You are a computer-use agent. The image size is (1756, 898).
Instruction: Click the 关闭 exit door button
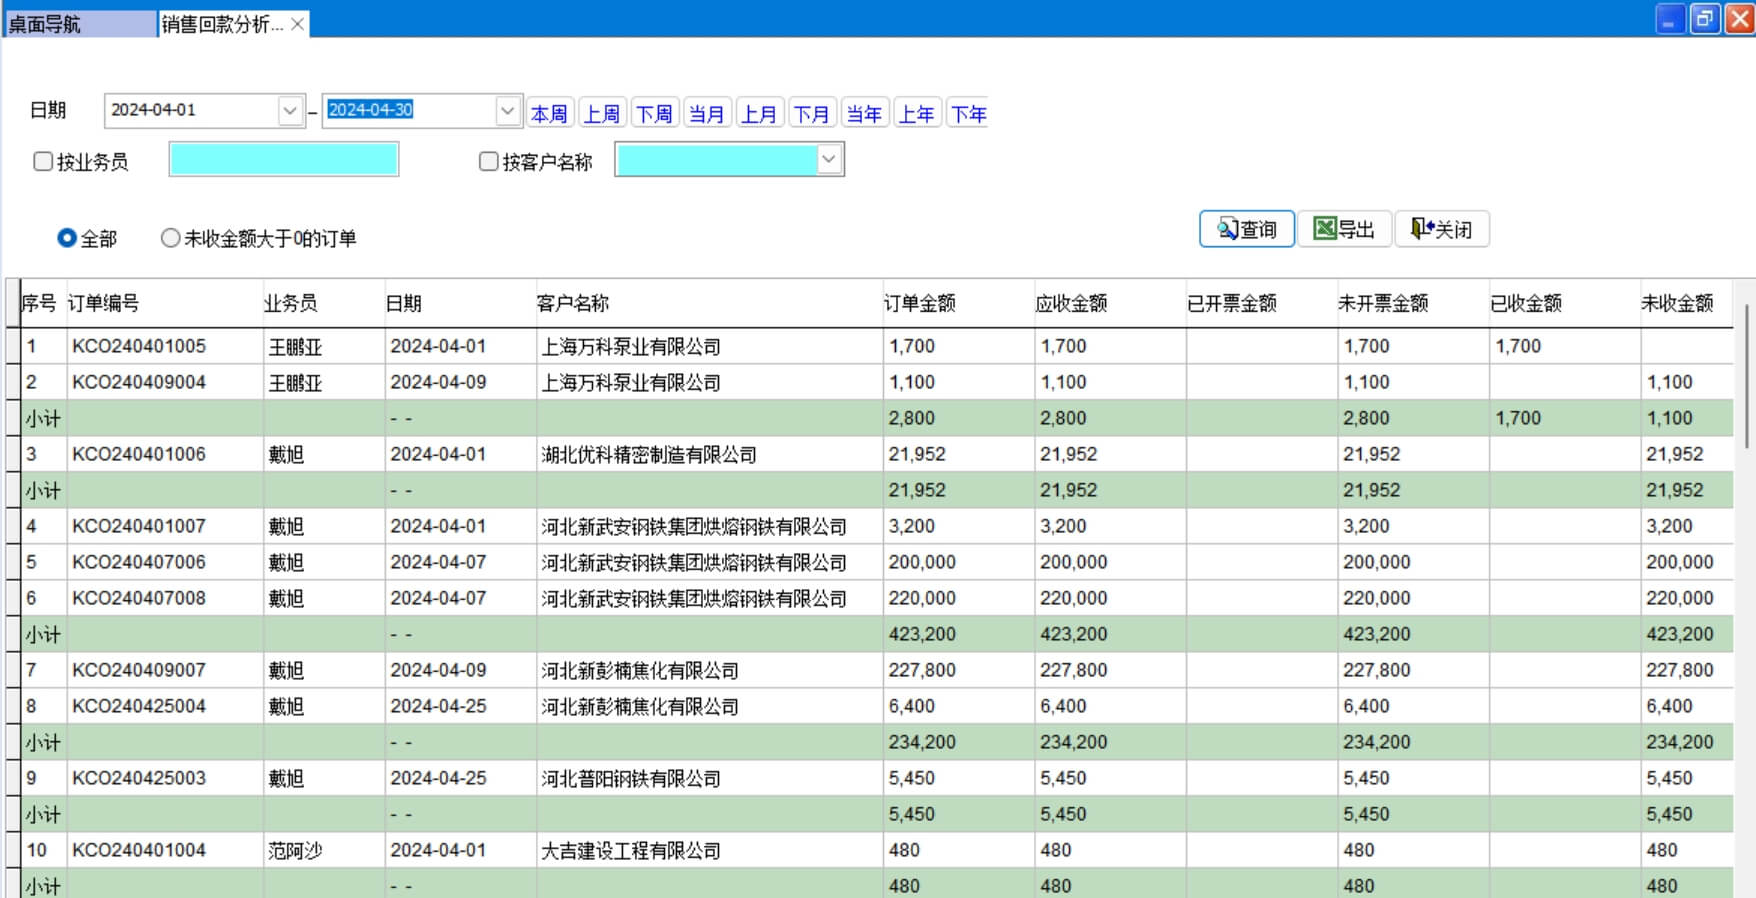click(1441, 229)
